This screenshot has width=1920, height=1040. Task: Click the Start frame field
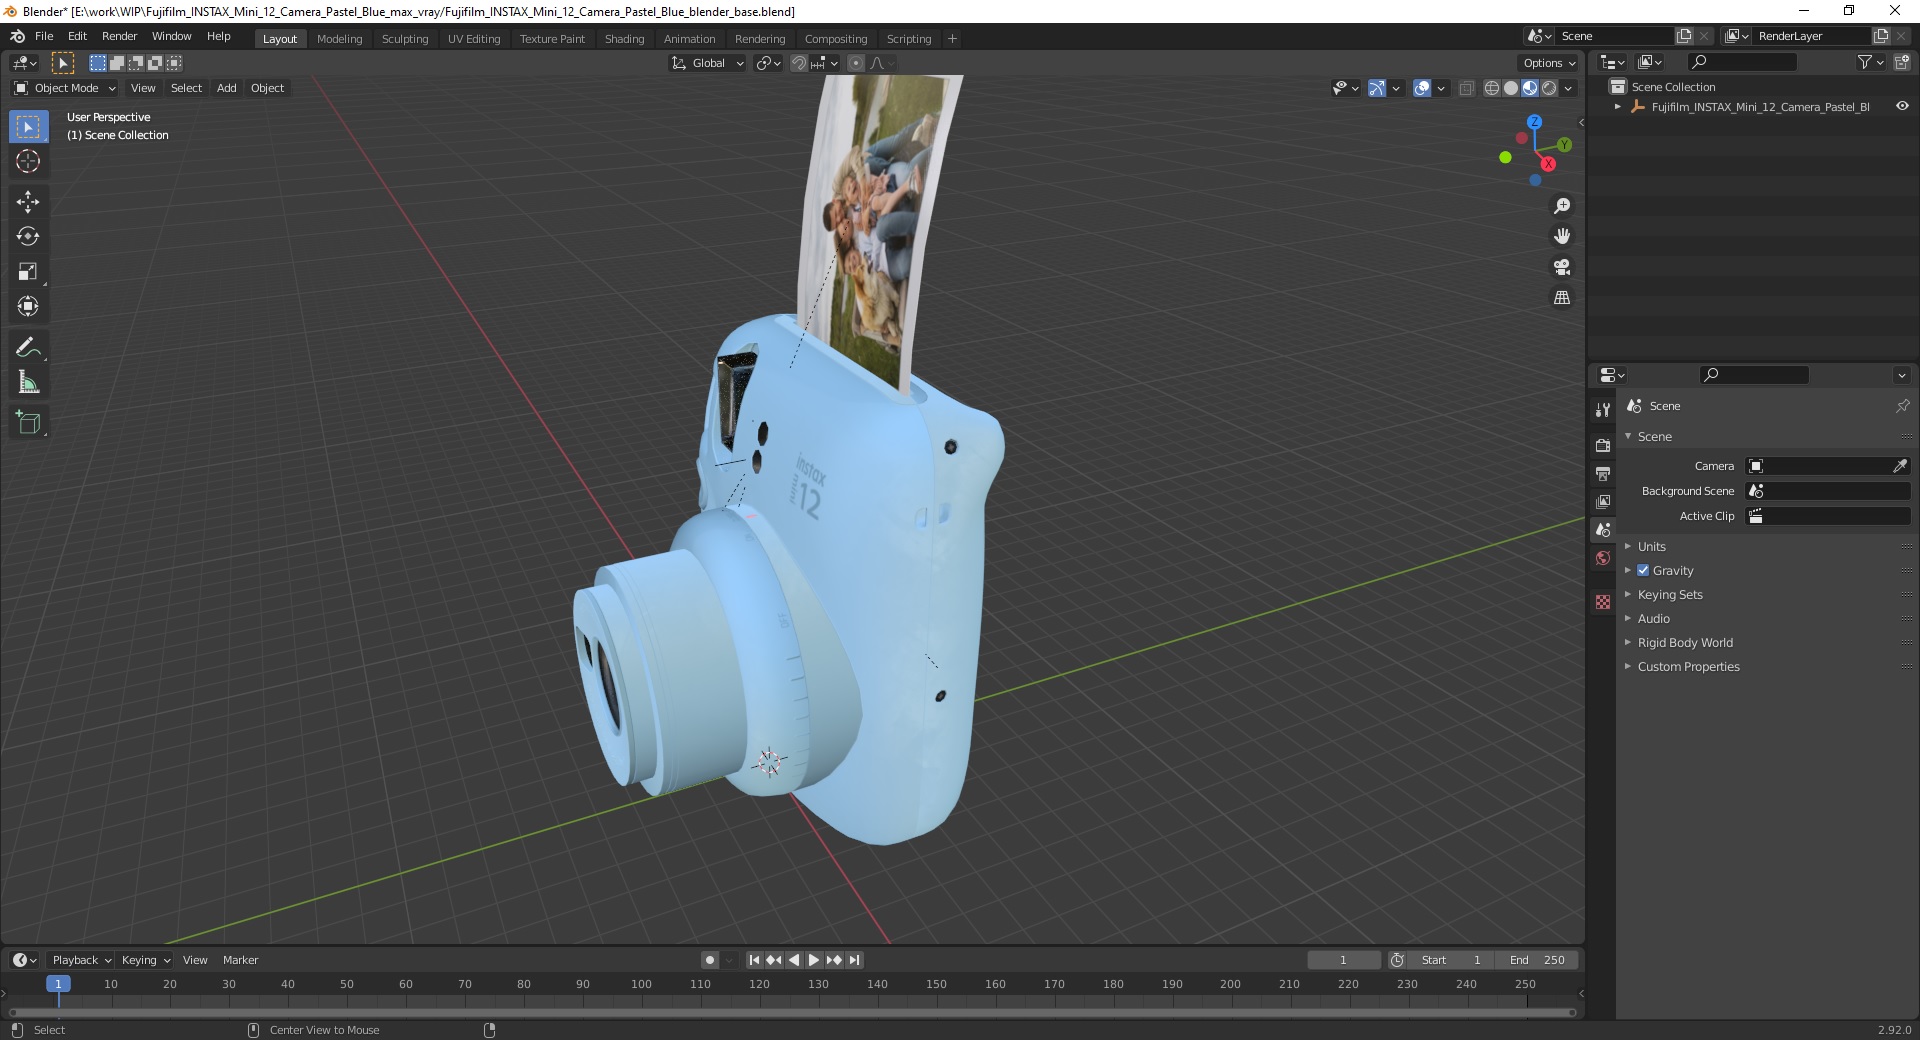coord(1451,960)
